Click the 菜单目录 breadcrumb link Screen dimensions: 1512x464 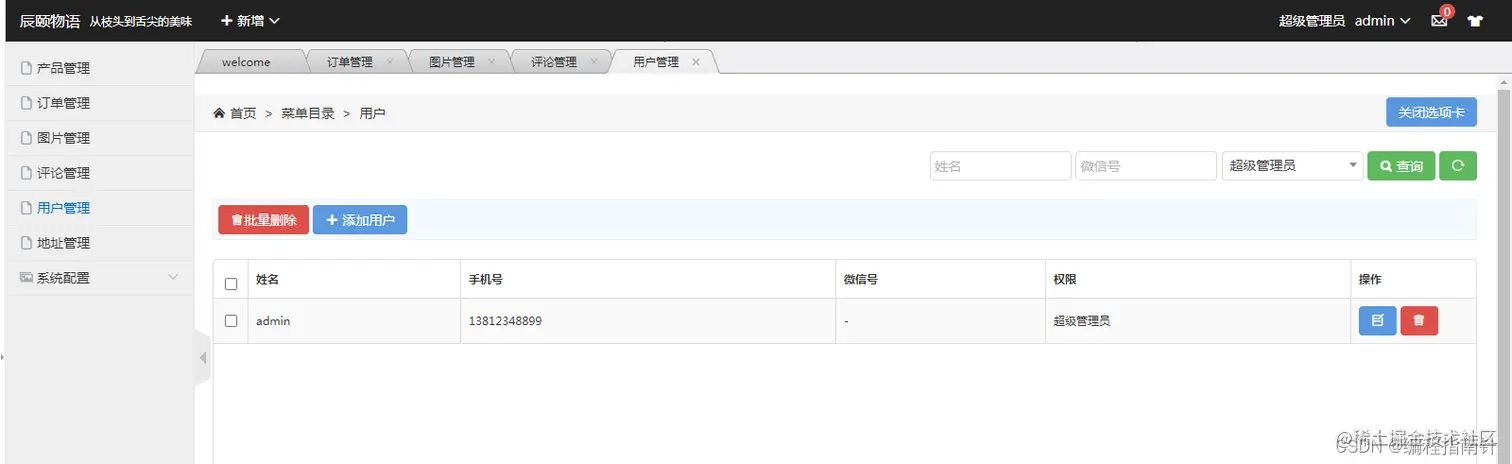[x=308, y=114]
